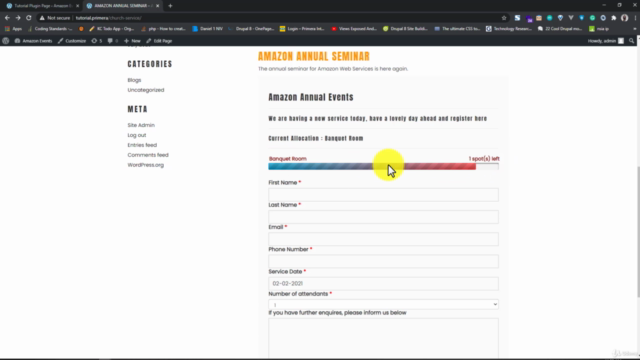Click the blue S extension icon

coord(518,18)
